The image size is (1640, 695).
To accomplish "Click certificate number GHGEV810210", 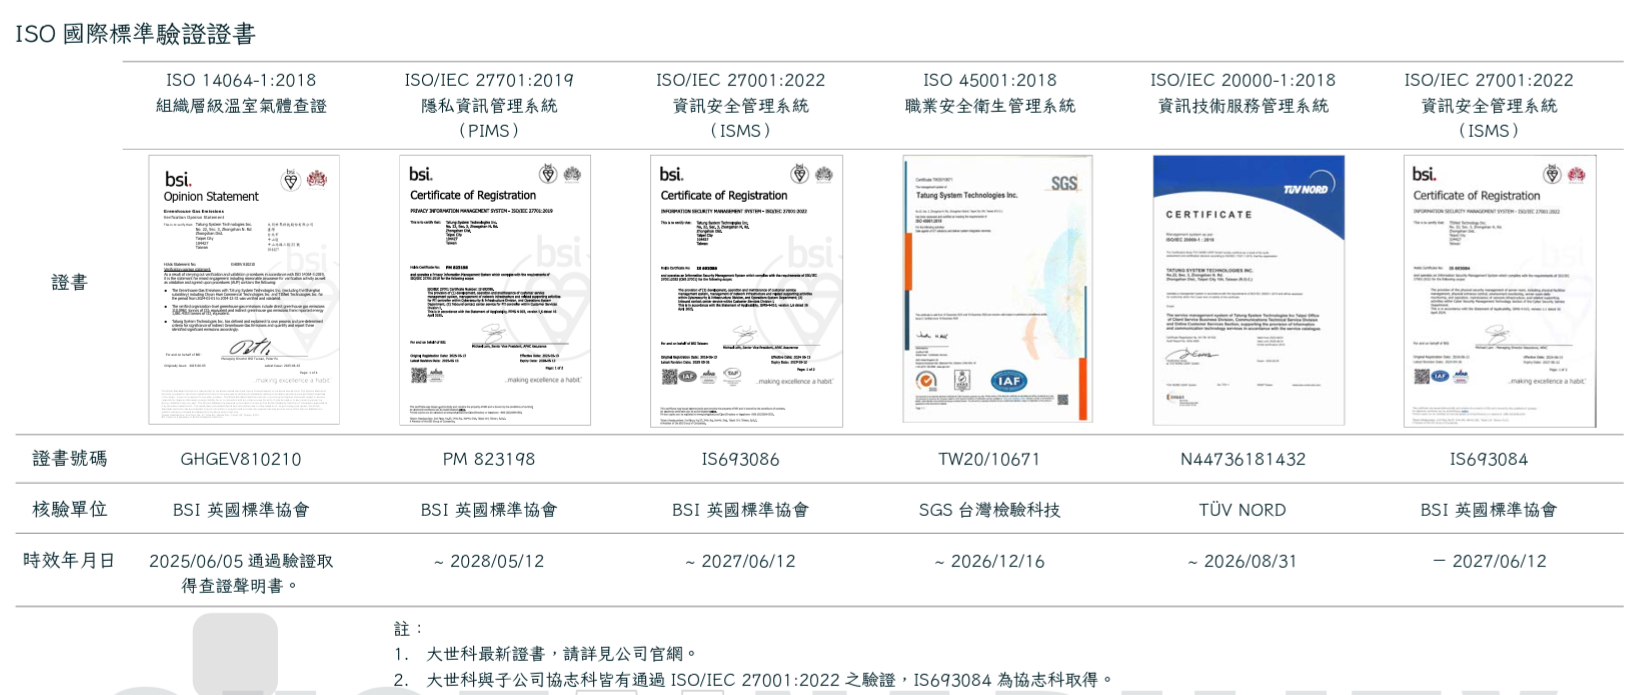I will pyautogui.click(x=241, y=459).
